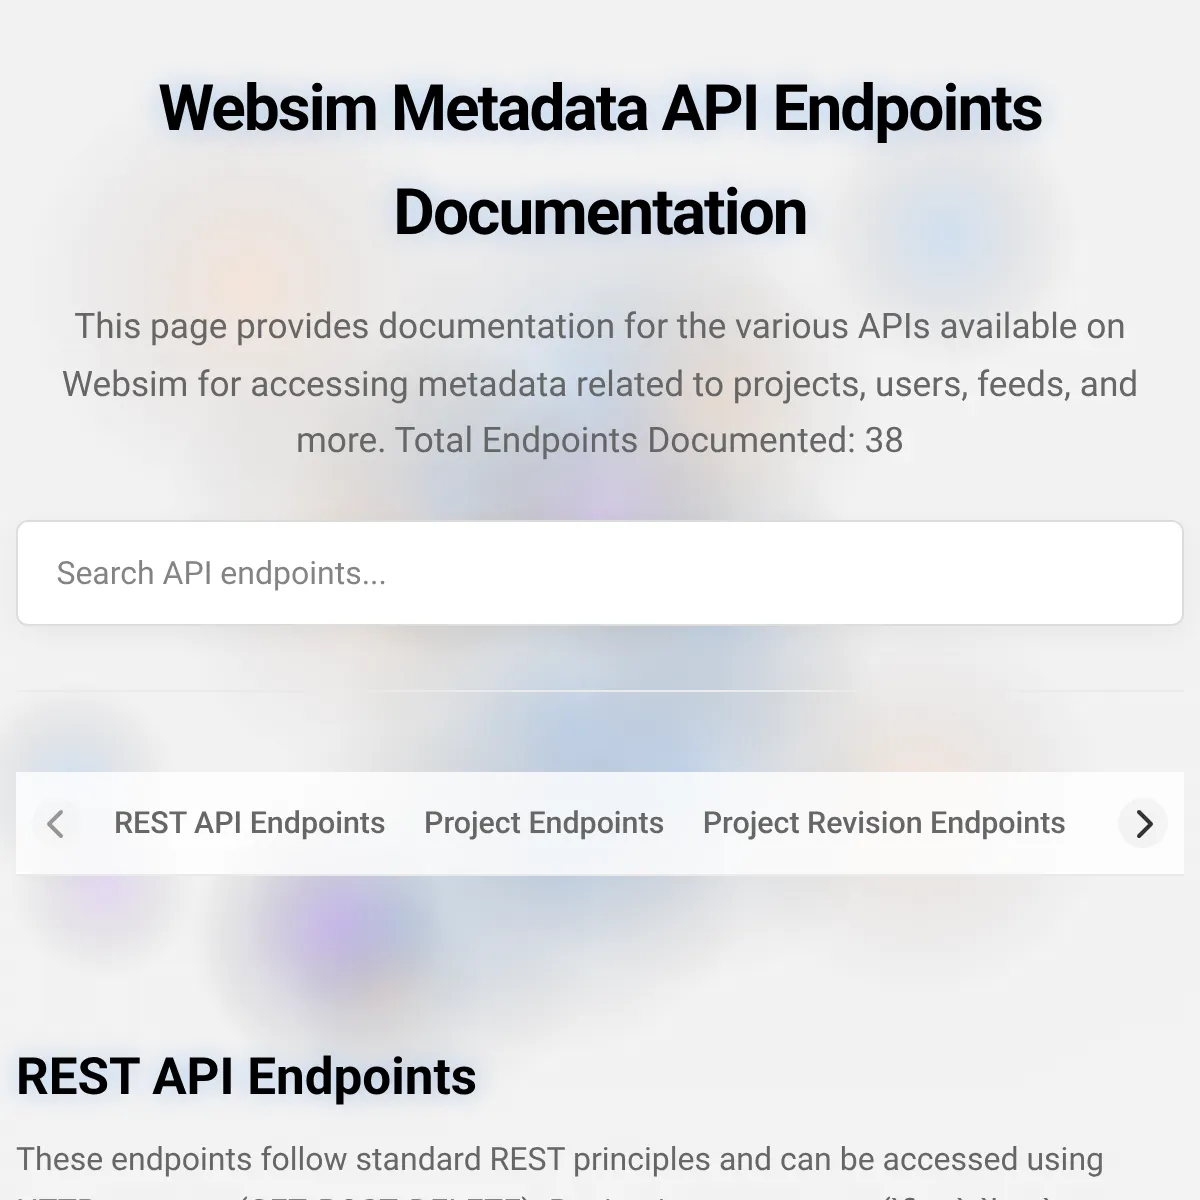Image resolution: width=1200 pixels, height=1200 pixels.
Task: Focus the endpoint search box placeholder text
Action: (x=221, y=573)
